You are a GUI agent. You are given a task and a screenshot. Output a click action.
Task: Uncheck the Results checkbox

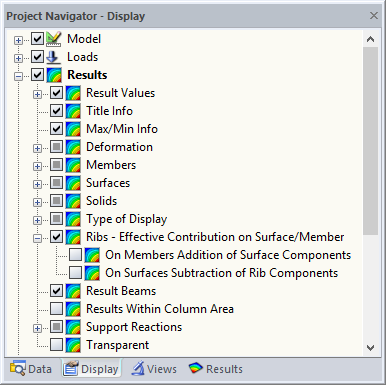pyautogui.click(x=37, y=75)
